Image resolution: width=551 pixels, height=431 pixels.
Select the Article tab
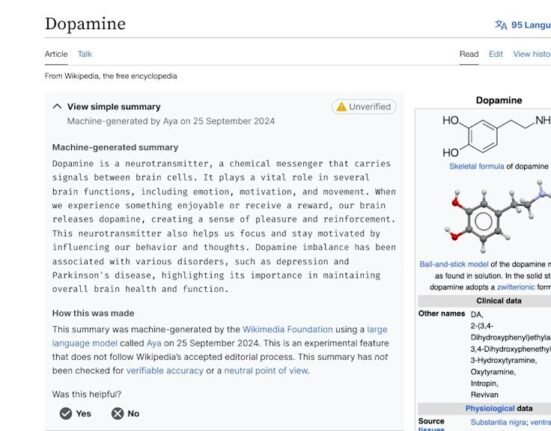pos(56,54)
